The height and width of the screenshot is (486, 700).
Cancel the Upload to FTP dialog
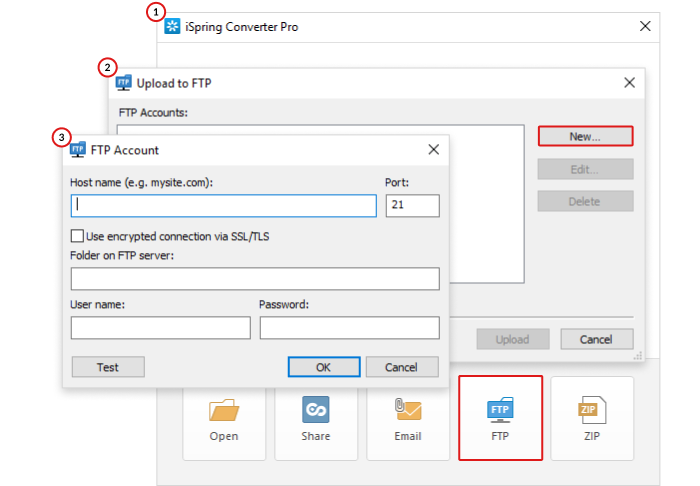[x=597, y=339]
